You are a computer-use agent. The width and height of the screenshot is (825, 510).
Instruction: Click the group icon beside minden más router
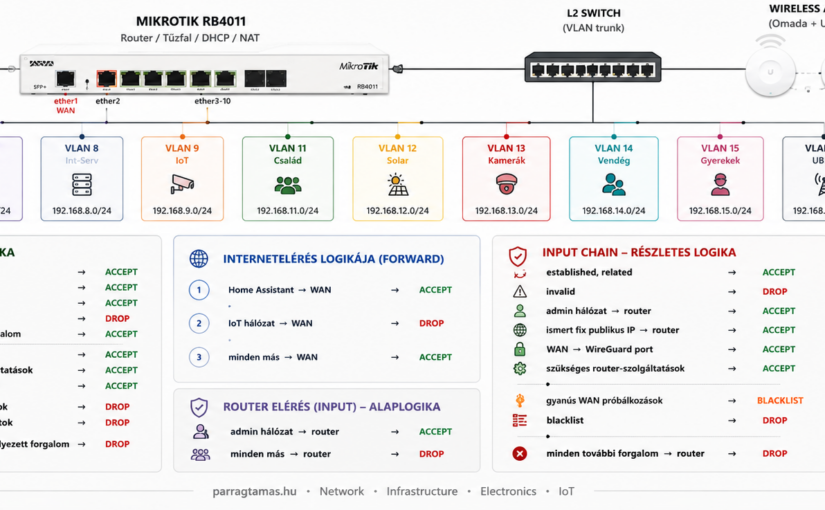click(200, 454)
